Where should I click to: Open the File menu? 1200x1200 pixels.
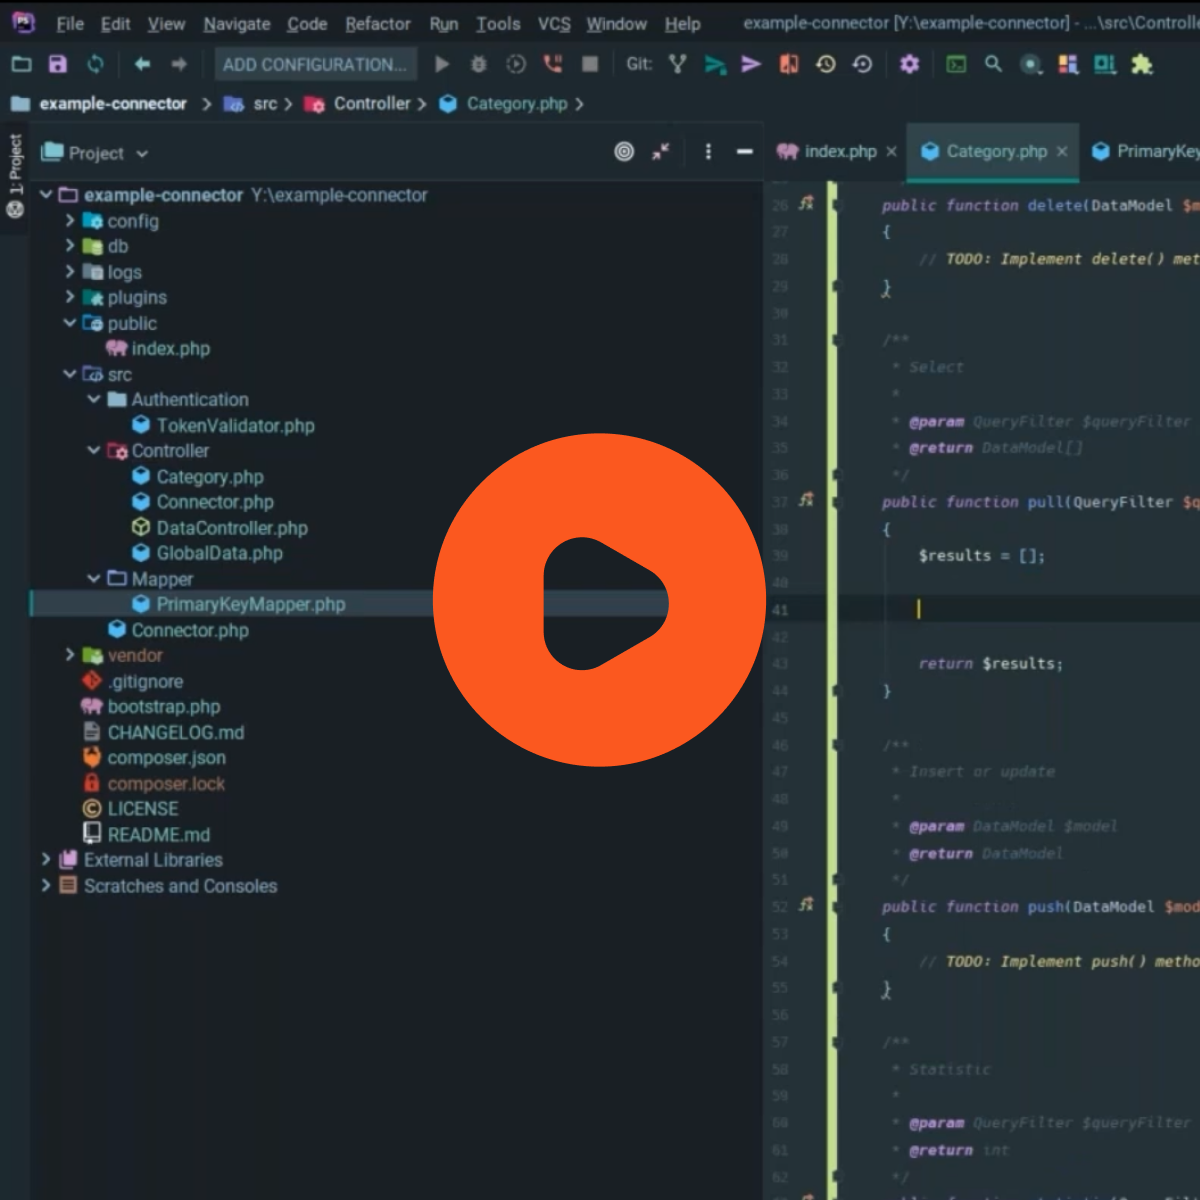coord(70,23)
